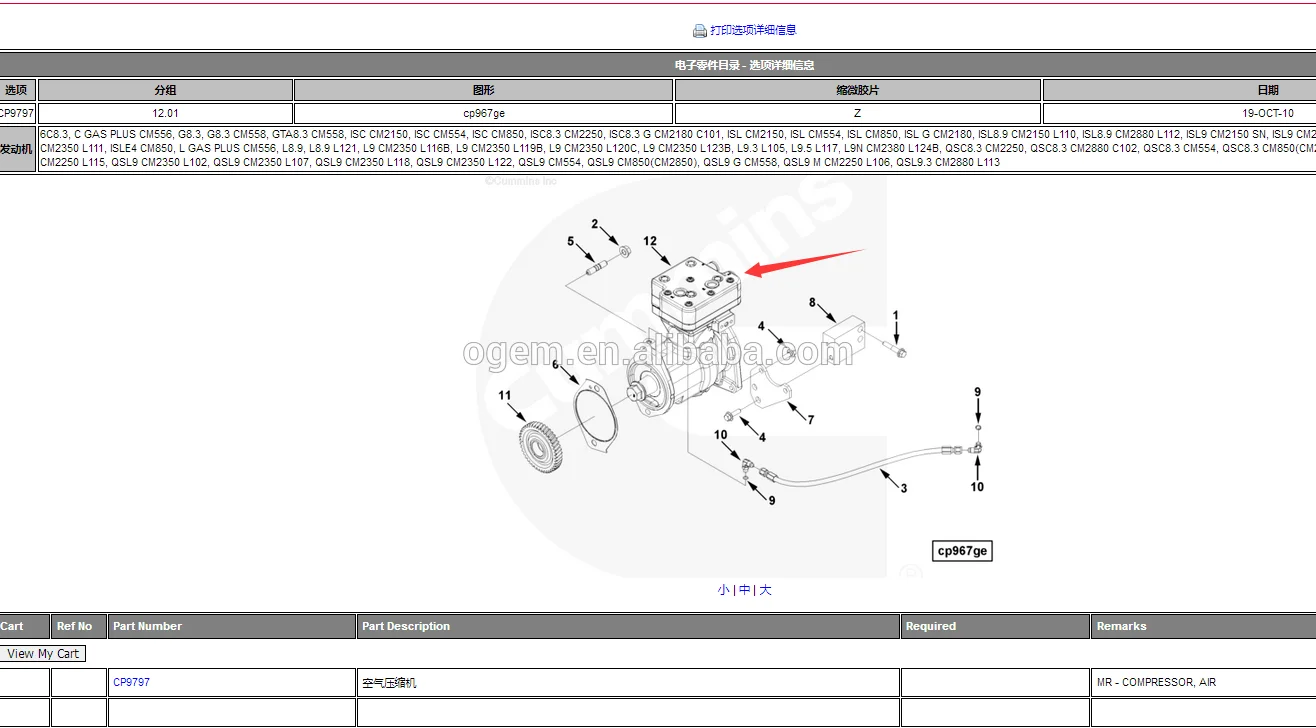
Task: Click part callout 11 near the gear
Action: [505, 396]
